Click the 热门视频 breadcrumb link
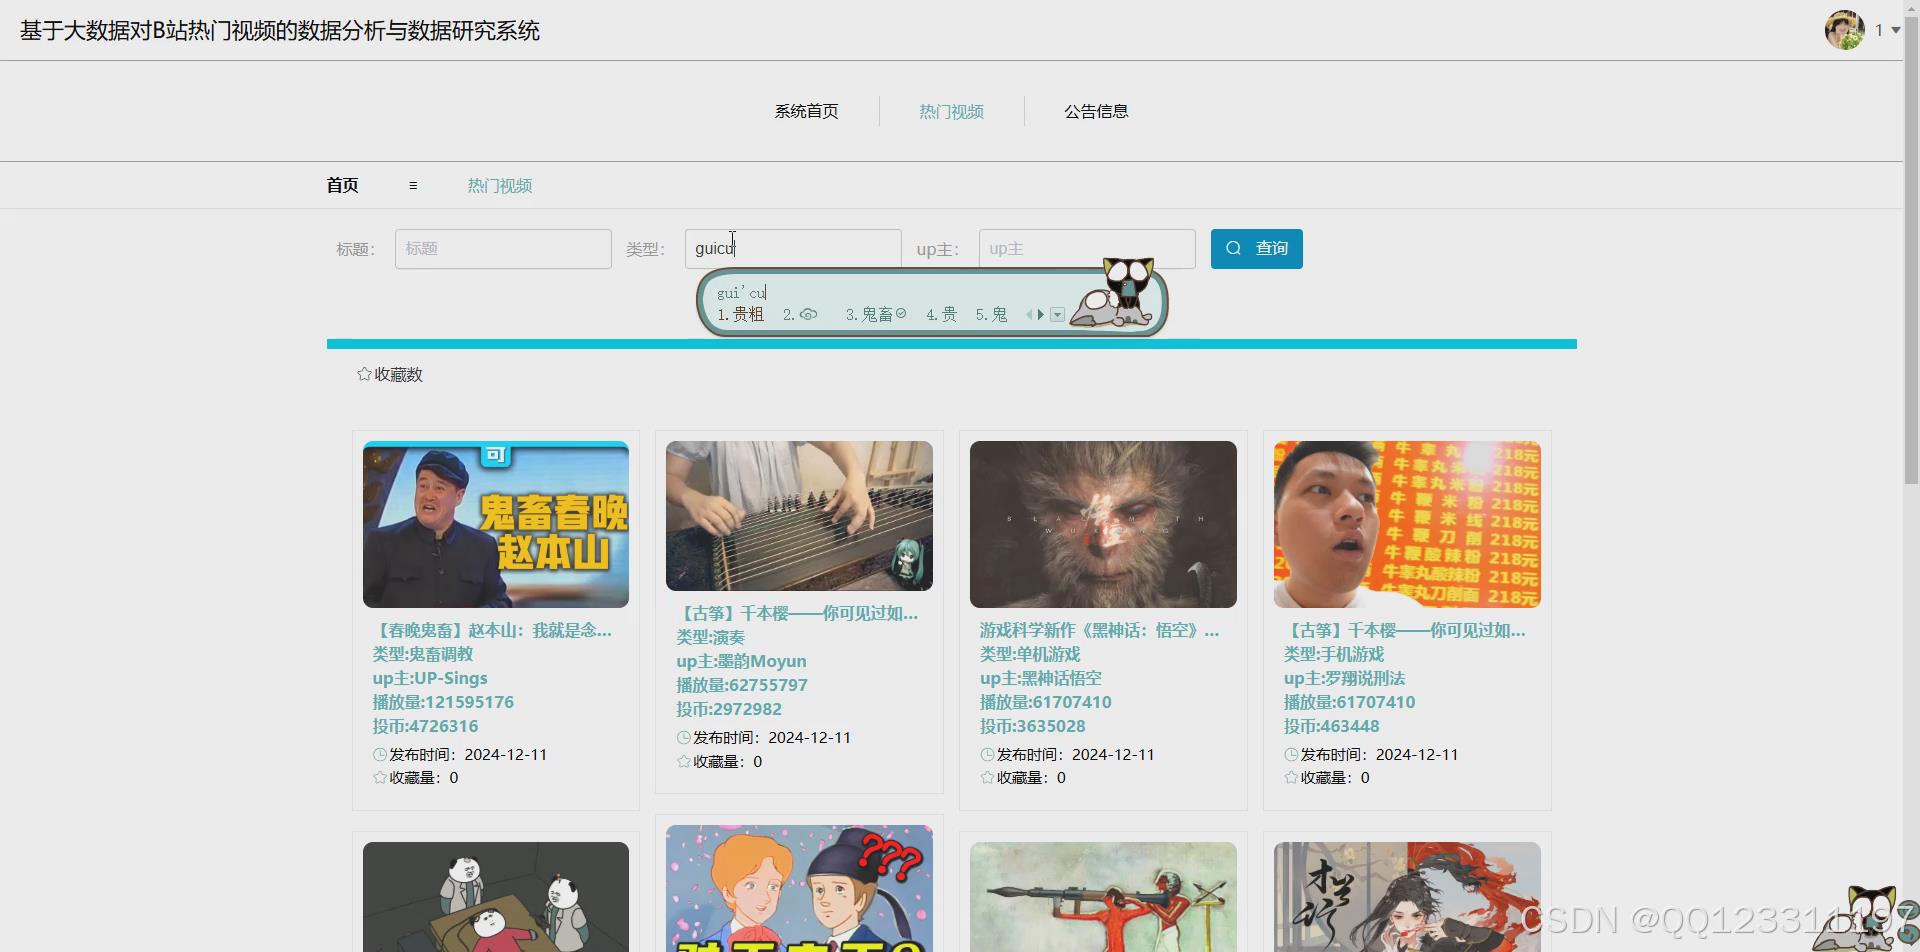This screenshot has height=952, width=1920. click(x=499, y=185)
